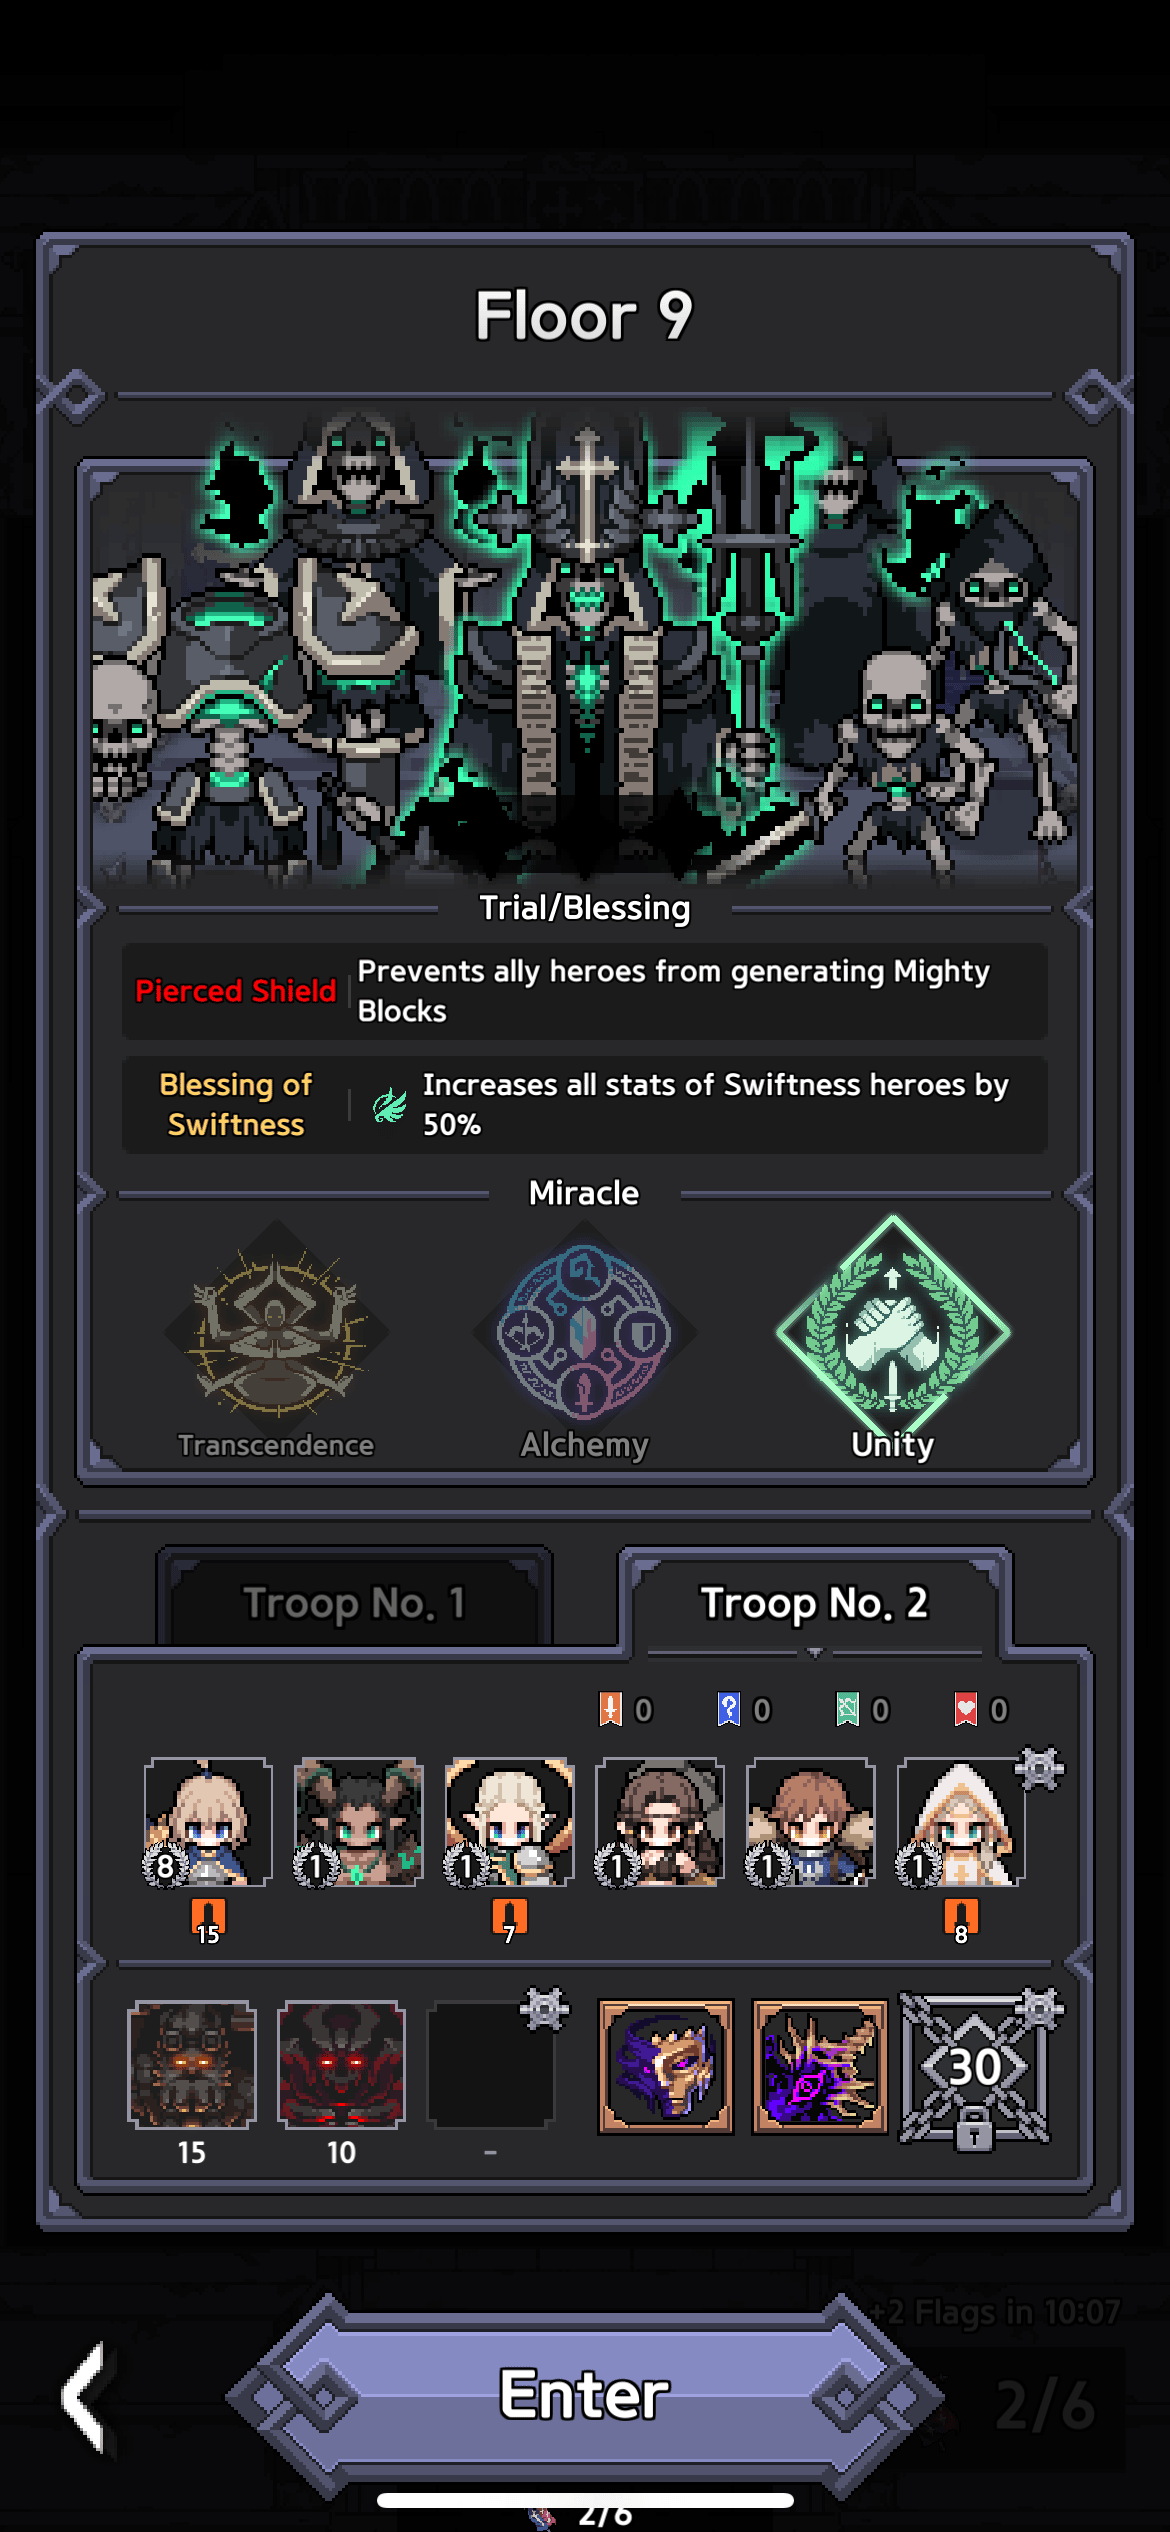Tap the empty monster slot
This screenshot has width=1170, height=2532.
click(x=490, y=2064)
